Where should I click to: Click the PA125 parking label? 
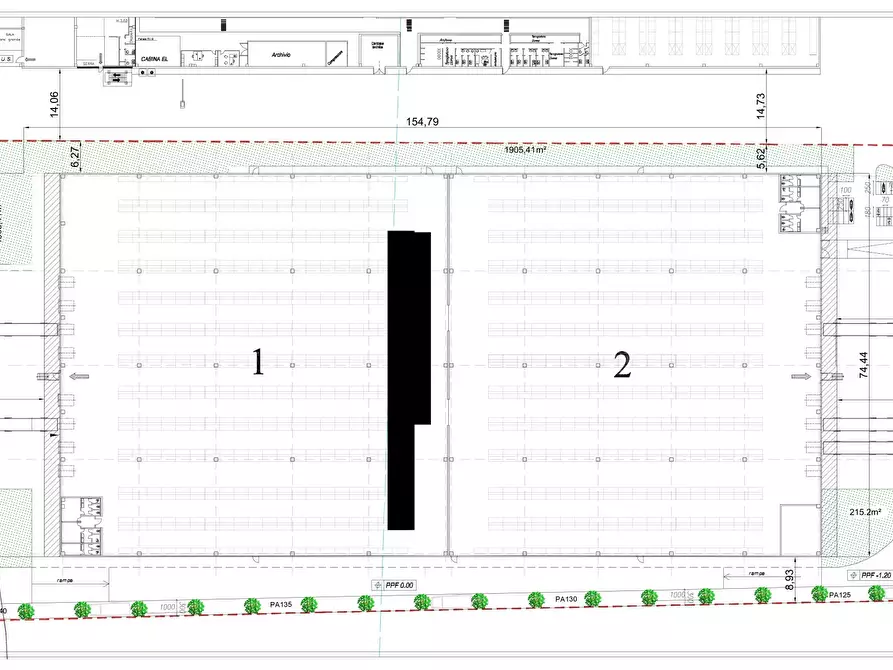point(839,595)
